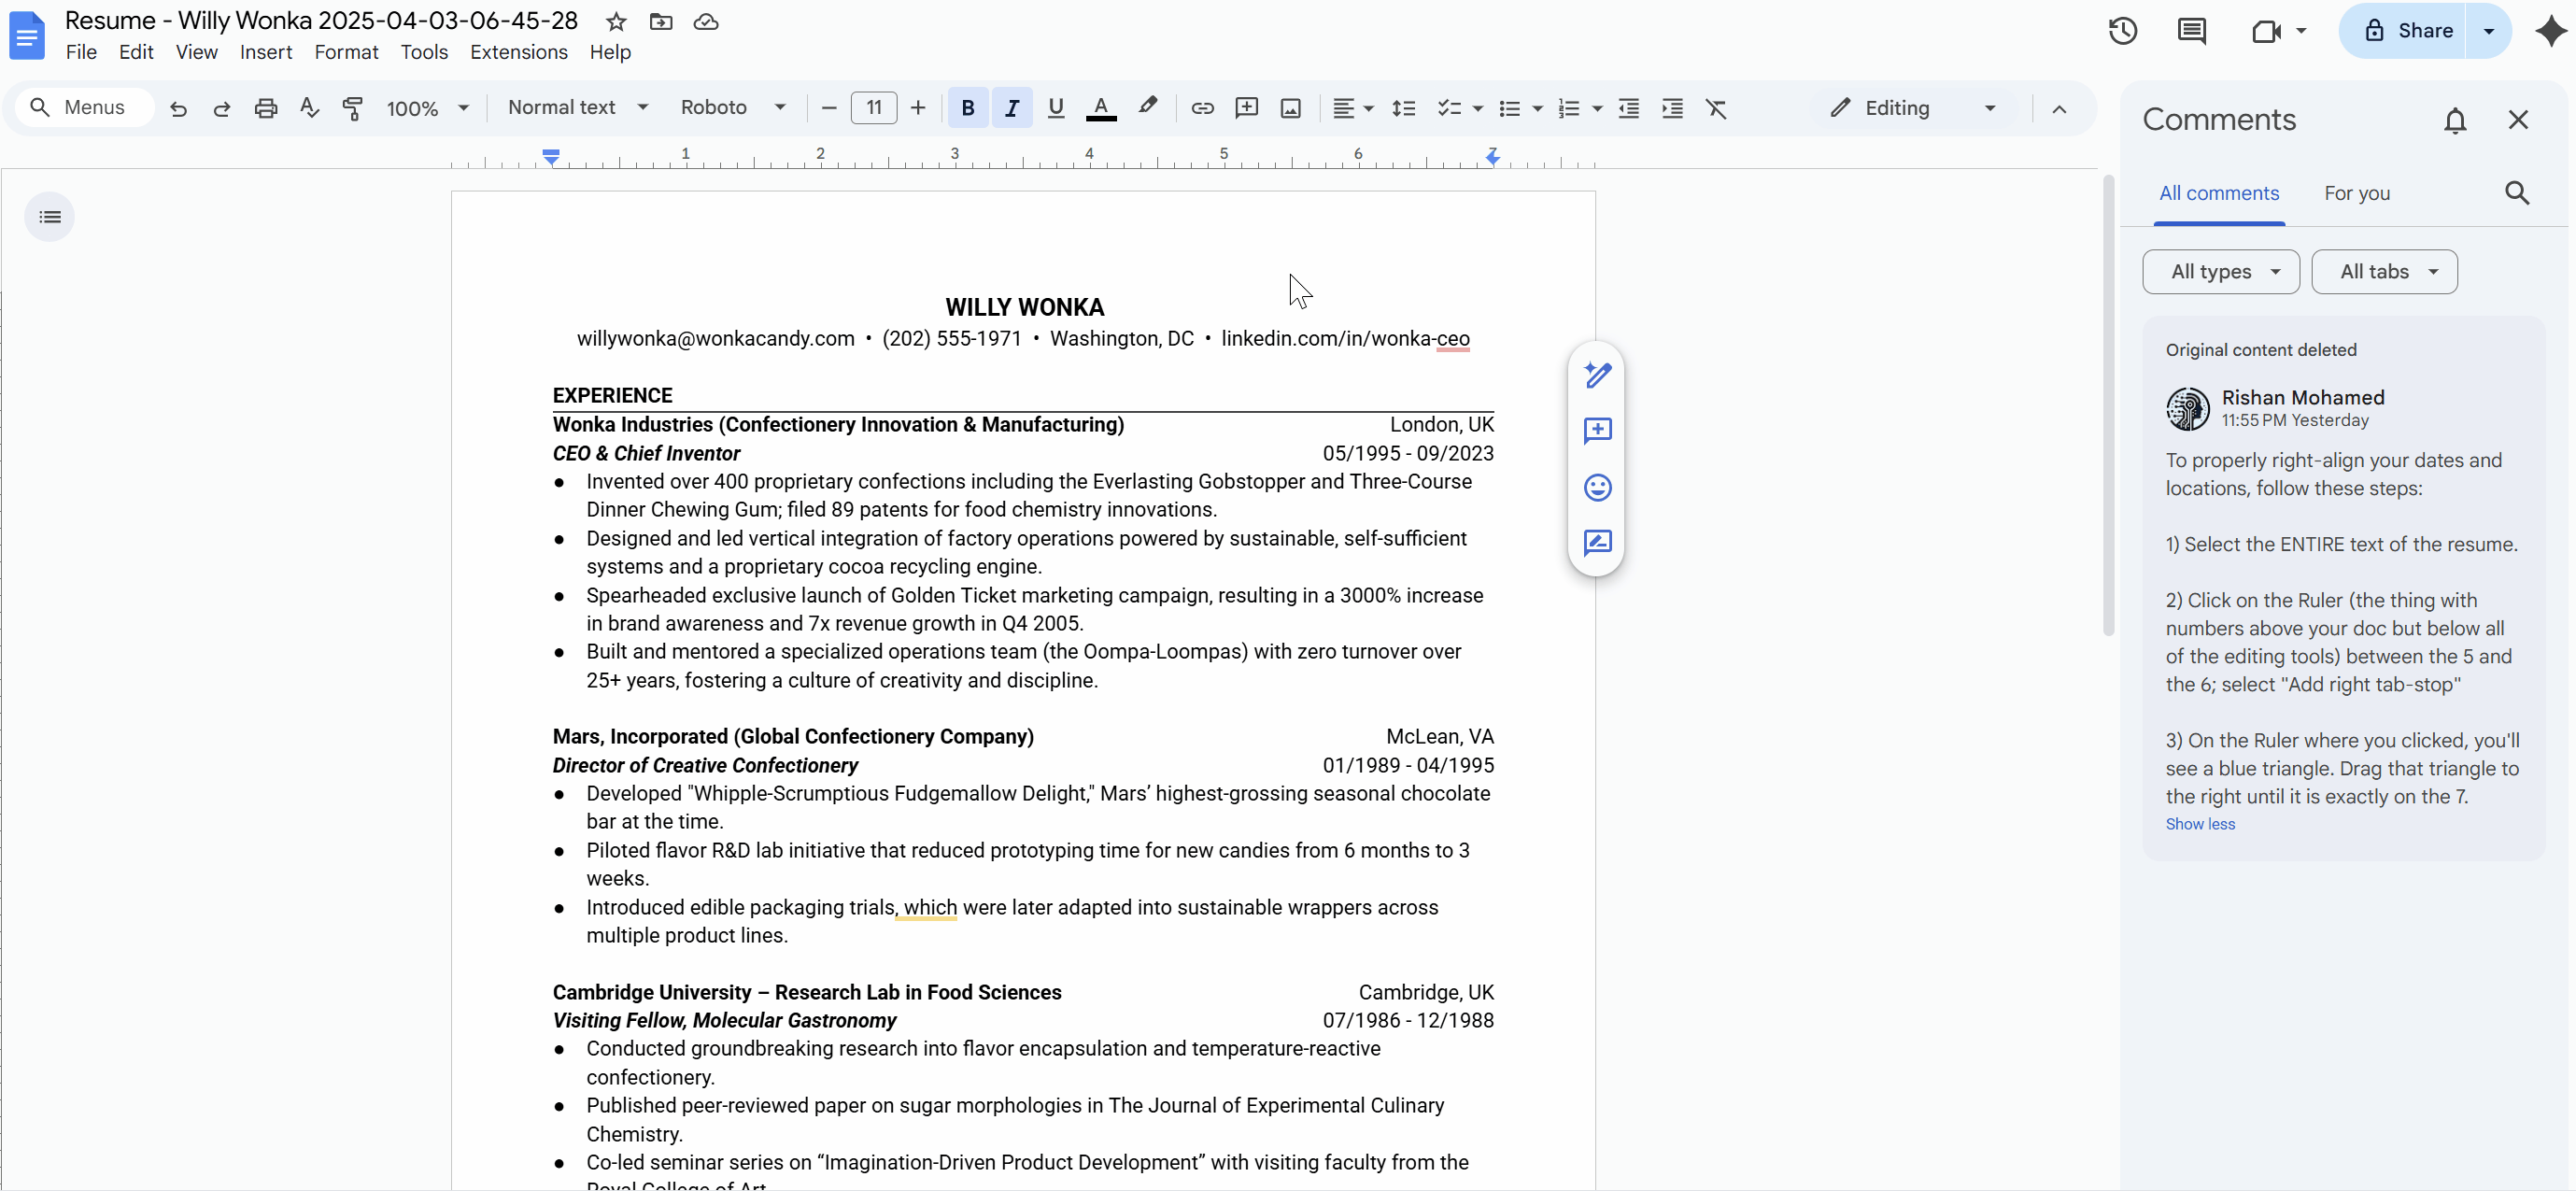Star the document title
Screen dimensions: 2576x1191
616,22
